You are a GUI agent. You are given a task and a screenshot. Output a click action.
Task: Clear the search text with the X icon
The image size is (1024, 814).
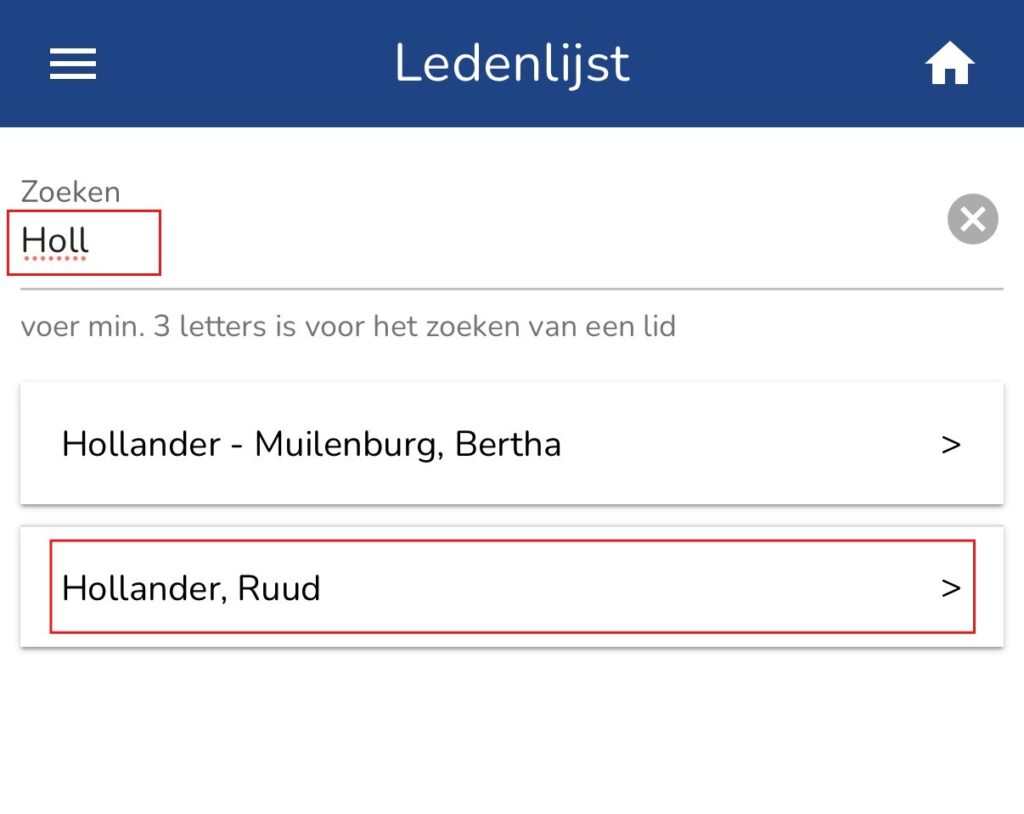972,219
